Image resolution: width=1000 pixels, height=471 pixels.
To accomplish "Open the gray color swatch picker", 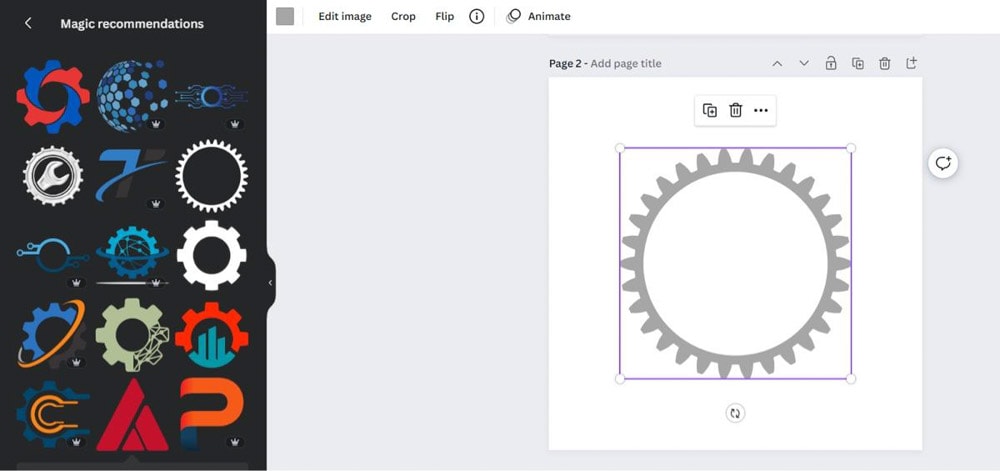I will coord(285,17).
